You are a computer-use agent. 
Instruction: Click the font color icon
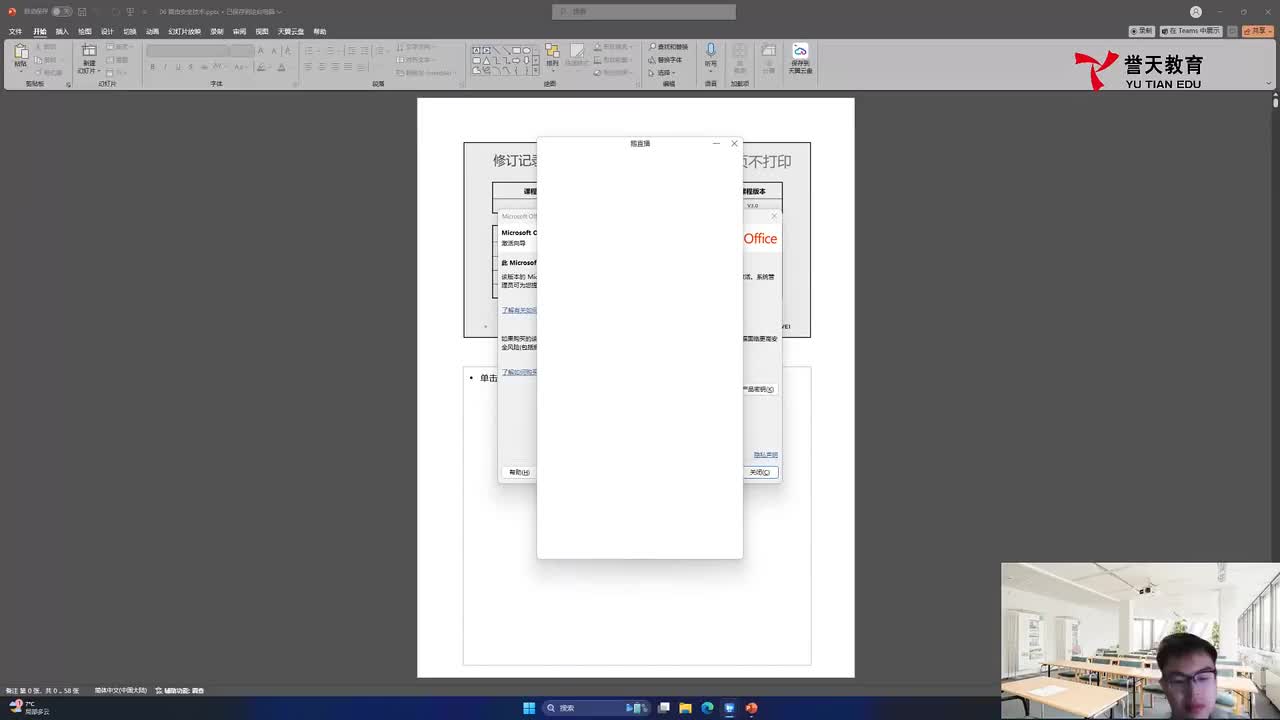pyautogui.click(x=281, y=67)
